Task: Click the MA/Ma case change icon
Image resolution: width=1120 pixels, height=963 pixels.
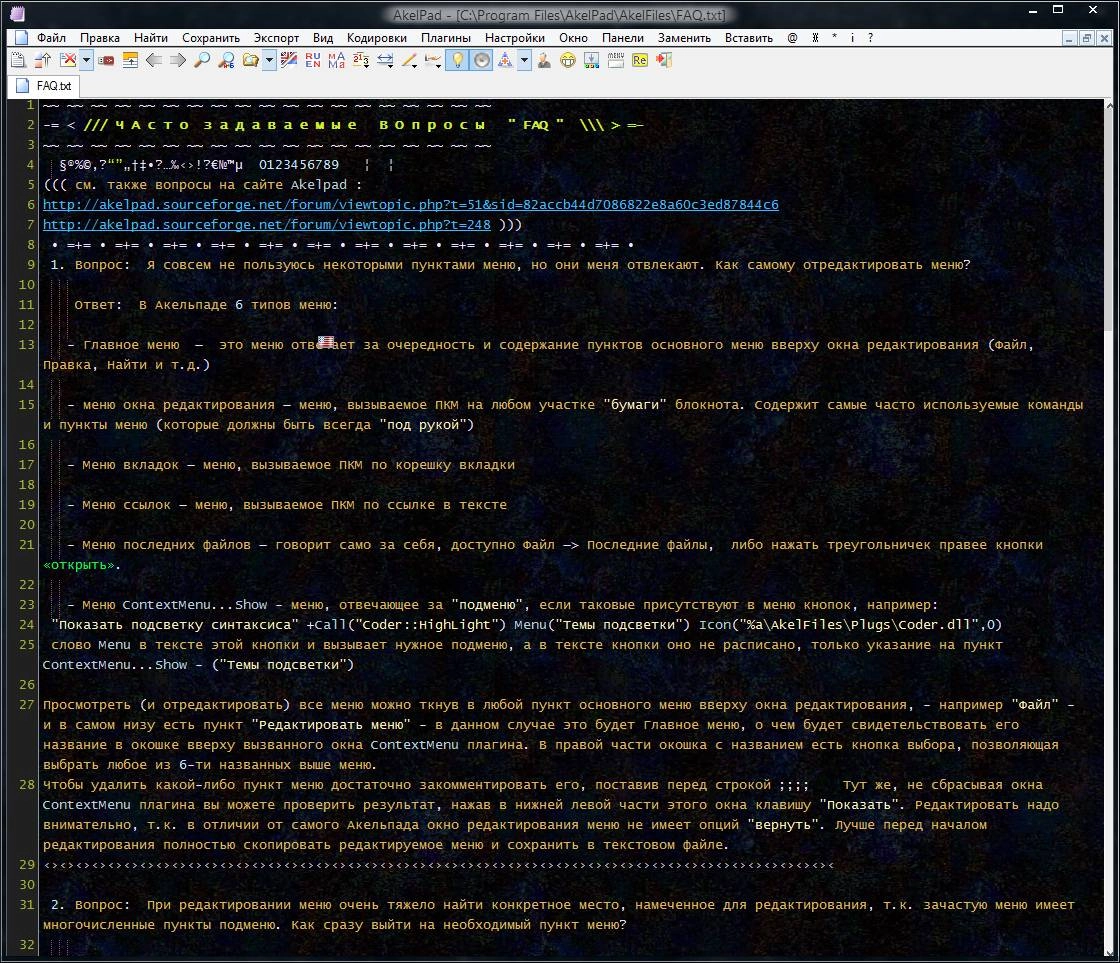Action: coord(336,61)
